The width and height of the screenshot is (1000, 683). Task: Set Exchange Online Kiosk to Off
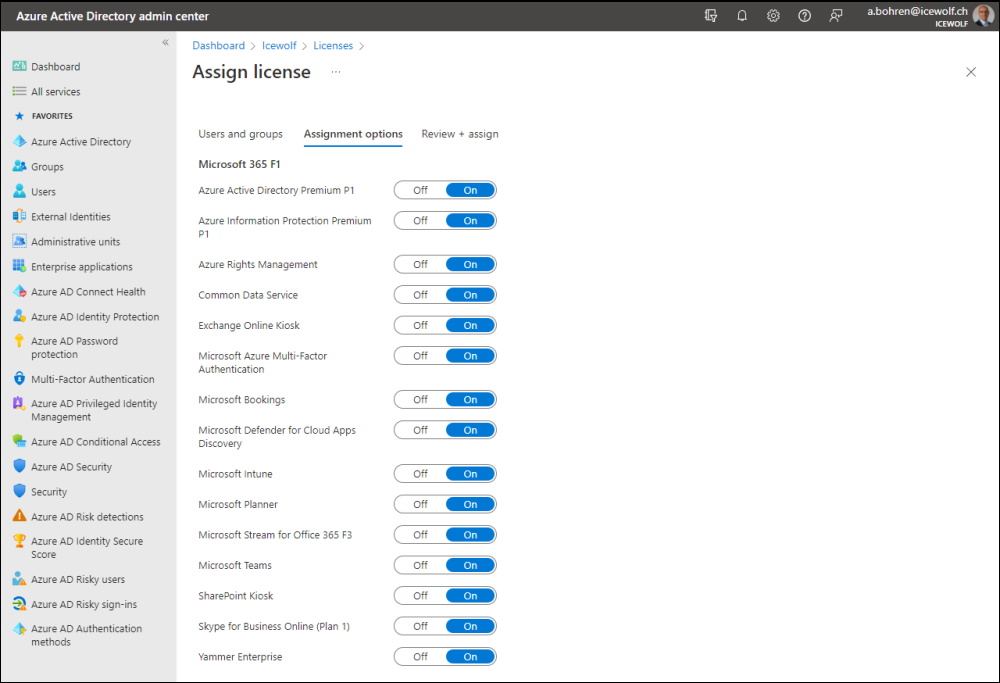pyautogui.click(x=420, y=325)
